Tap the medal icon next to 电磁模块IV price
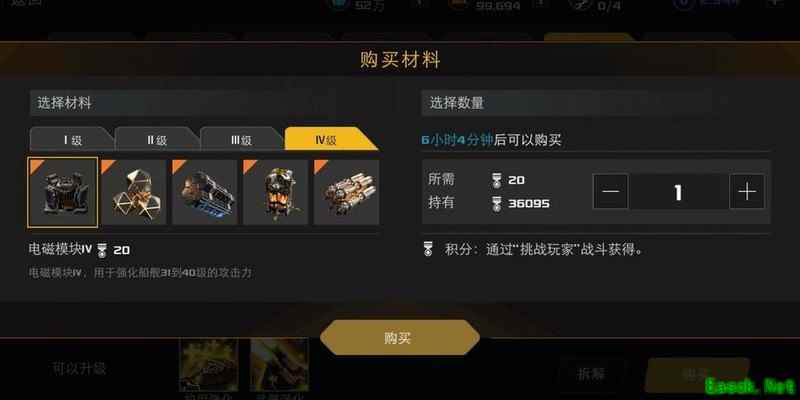The image size is (800, 400). (x=102, y=250)
